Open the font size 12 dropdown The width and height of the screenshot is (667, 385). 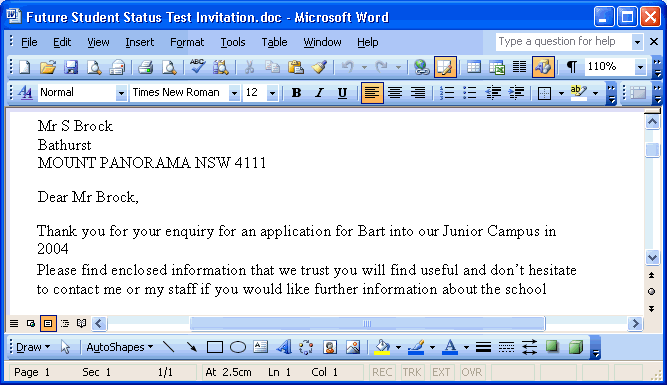coord(273,93)
